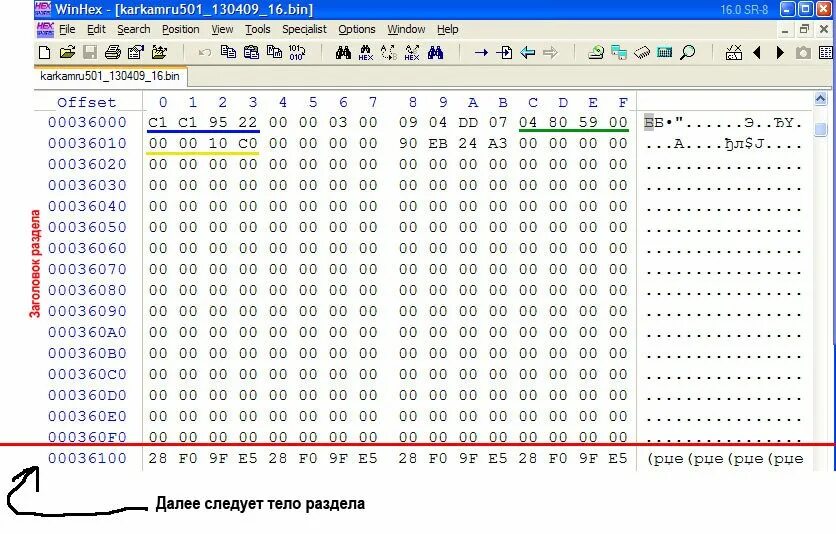Open Find Hex Values binoculars icon

[x=366, y=52]
